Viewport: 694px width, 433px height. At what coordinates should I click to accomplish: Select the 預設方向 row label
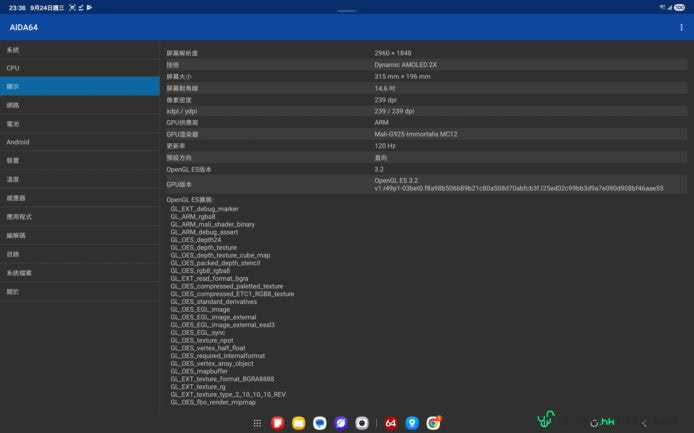click(x=179, y=158)
